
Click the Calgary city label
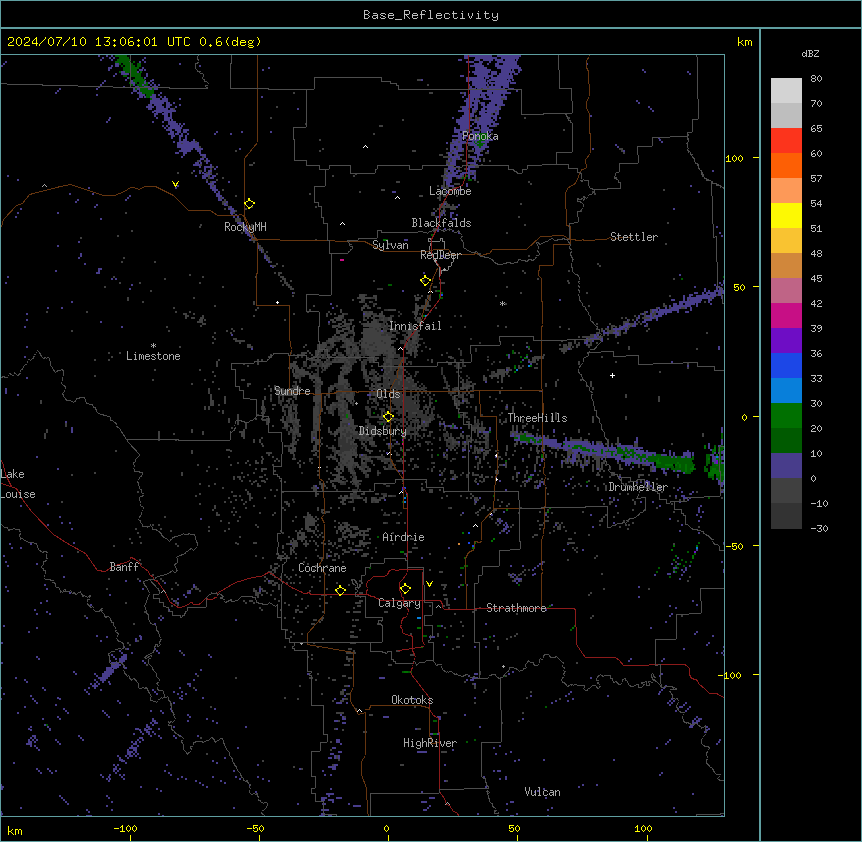(x=399, y=603)
